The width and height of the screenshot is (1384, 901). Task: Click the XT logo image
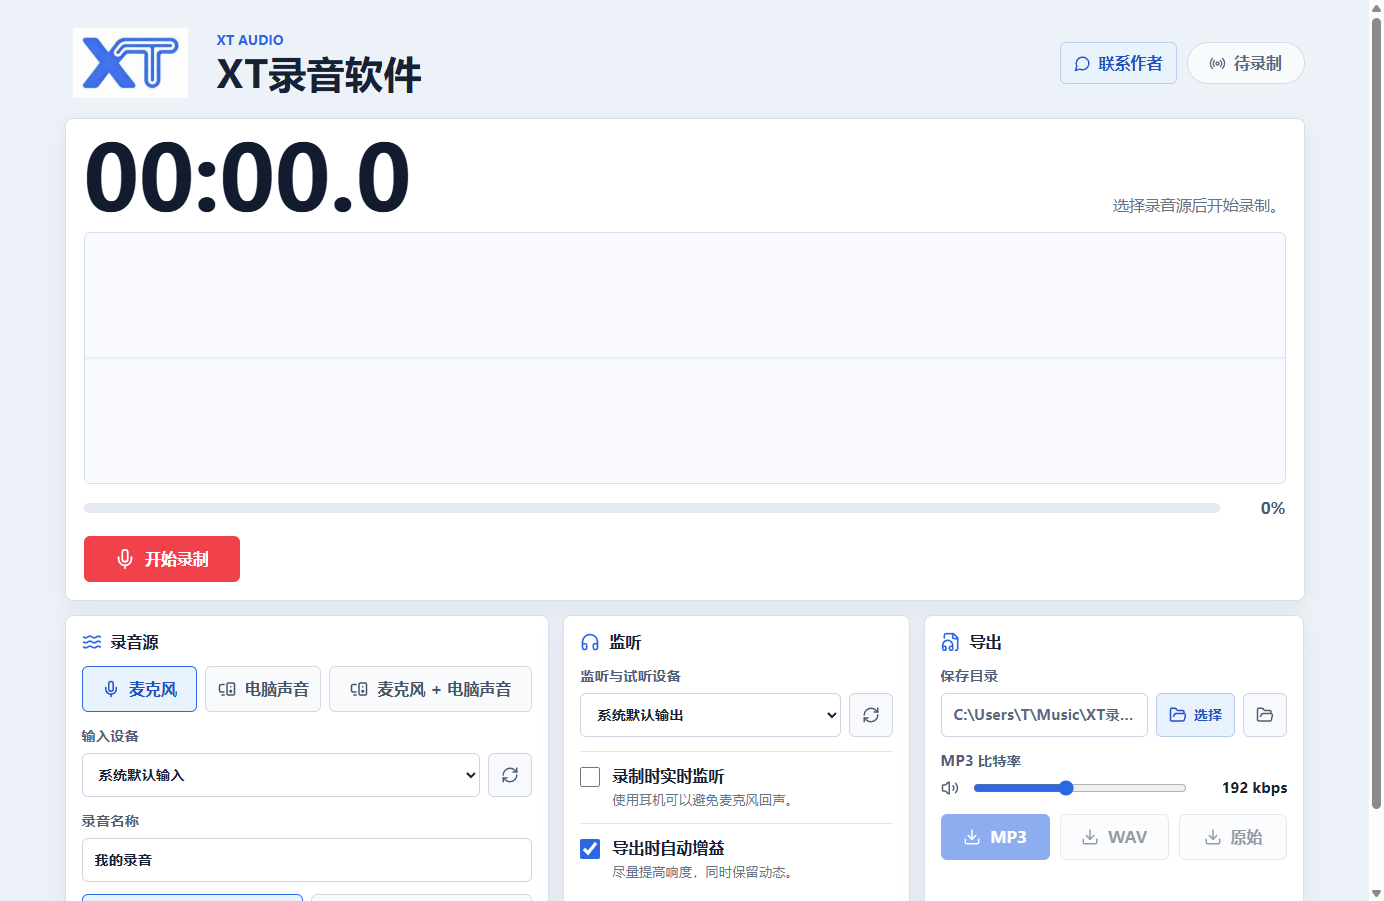point(130,63)
